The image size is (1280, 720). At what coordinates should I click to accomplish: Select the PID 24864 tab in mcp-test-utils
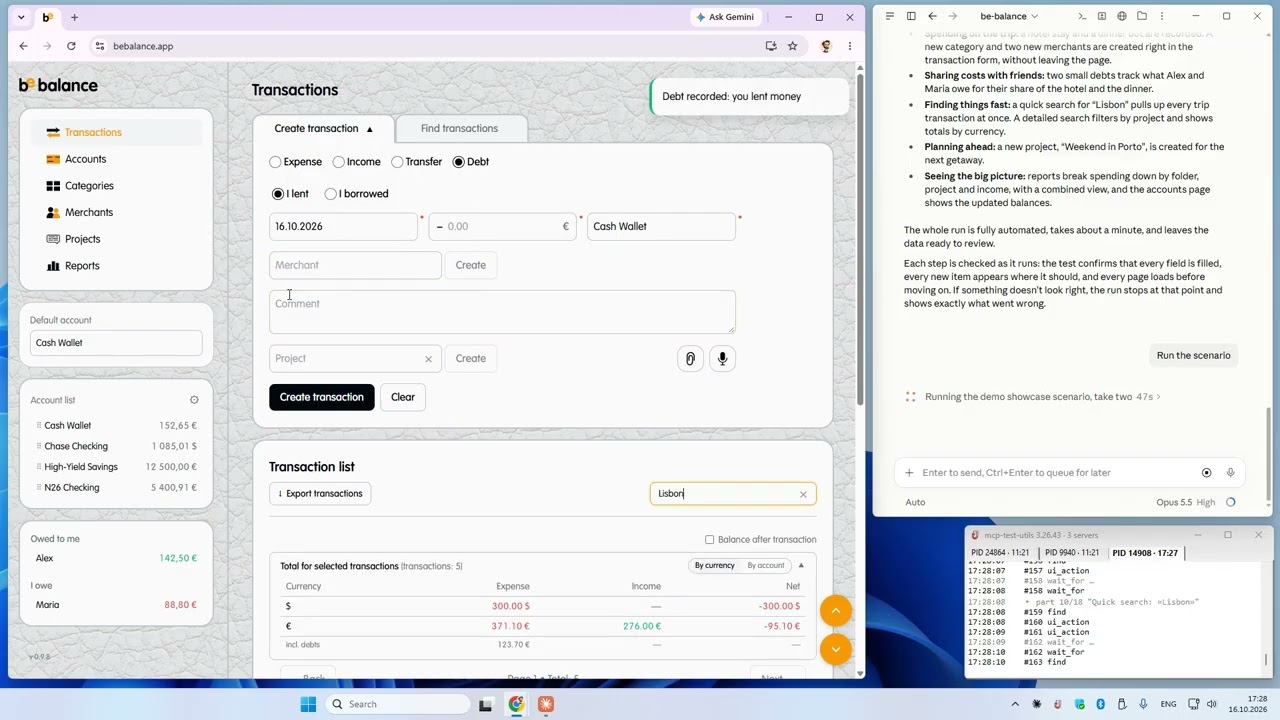pos(1000,553)
